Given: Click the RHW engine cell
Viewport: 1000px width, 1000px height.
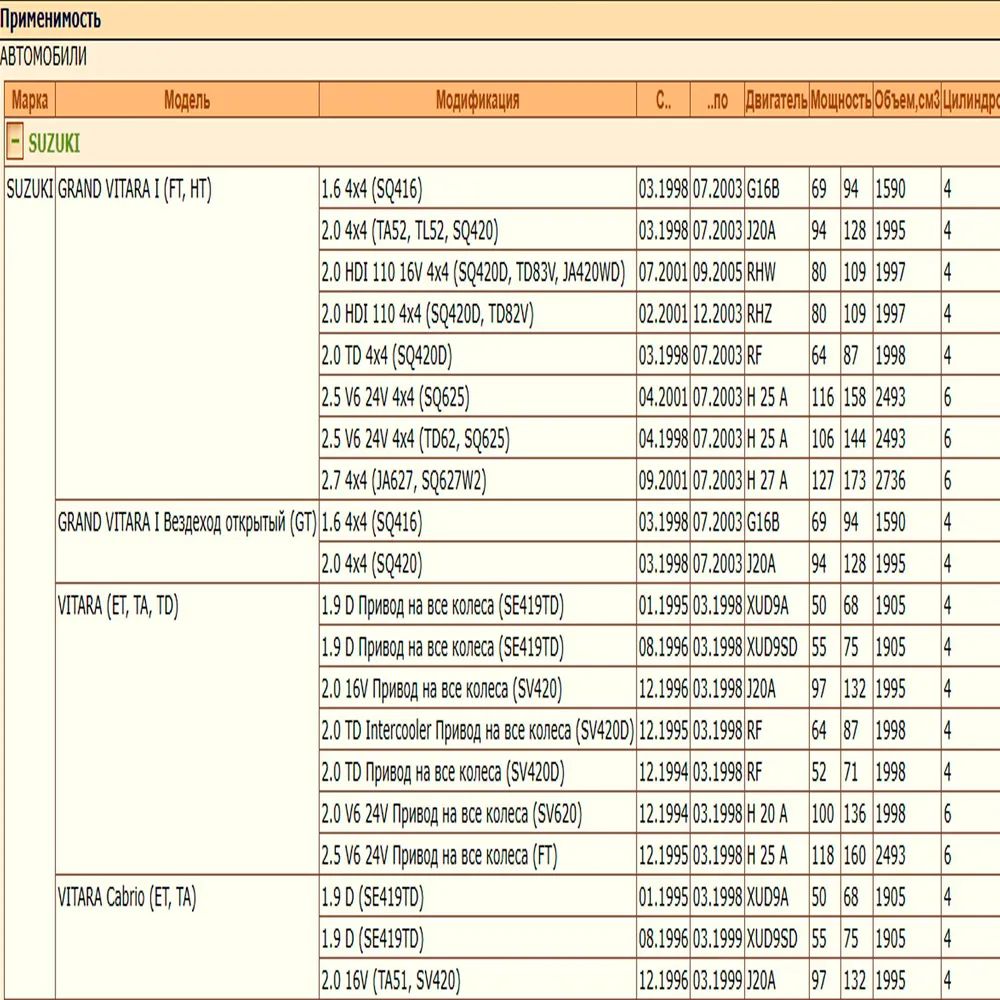Looking at the screenshot, I should pos(761,273).
